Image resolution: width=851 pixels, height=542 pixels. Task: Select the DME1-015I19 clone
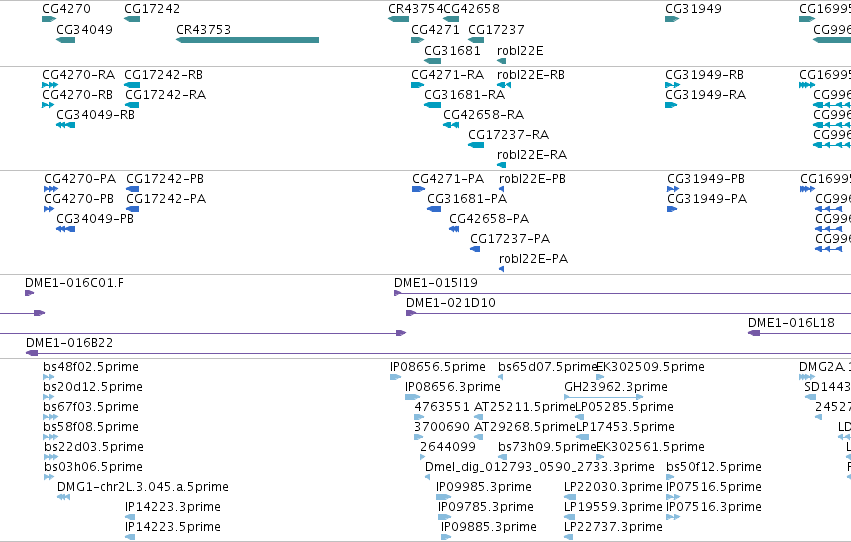pyautogui.click(x=623, y=294)
